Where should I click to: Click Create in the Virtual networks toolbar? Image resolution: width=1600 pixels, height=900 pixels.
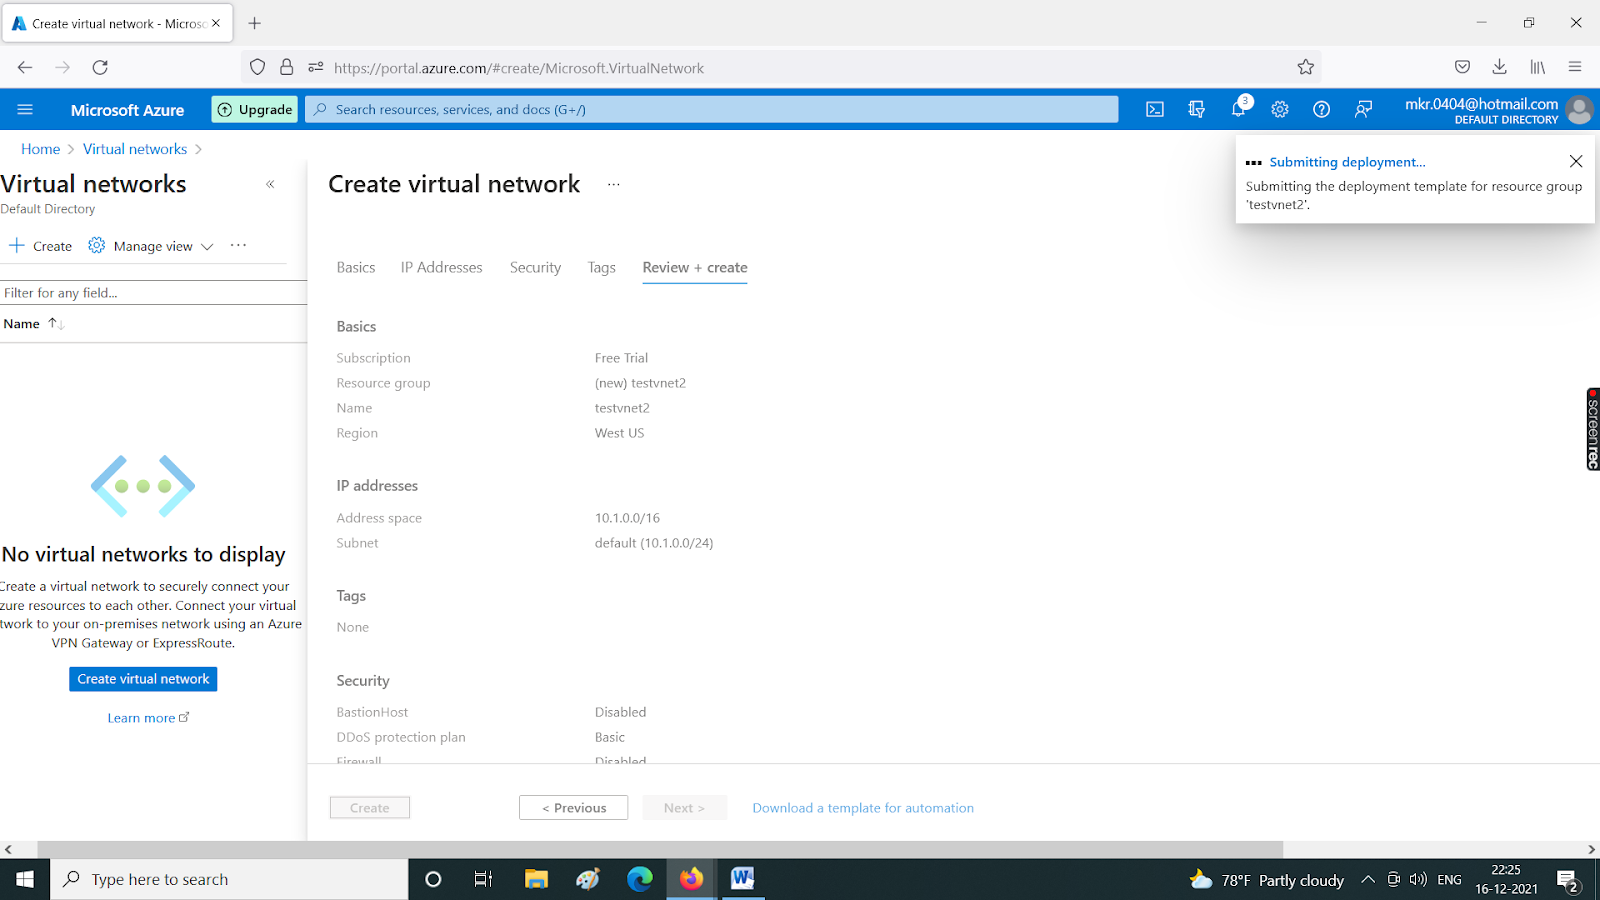point(41,246)
